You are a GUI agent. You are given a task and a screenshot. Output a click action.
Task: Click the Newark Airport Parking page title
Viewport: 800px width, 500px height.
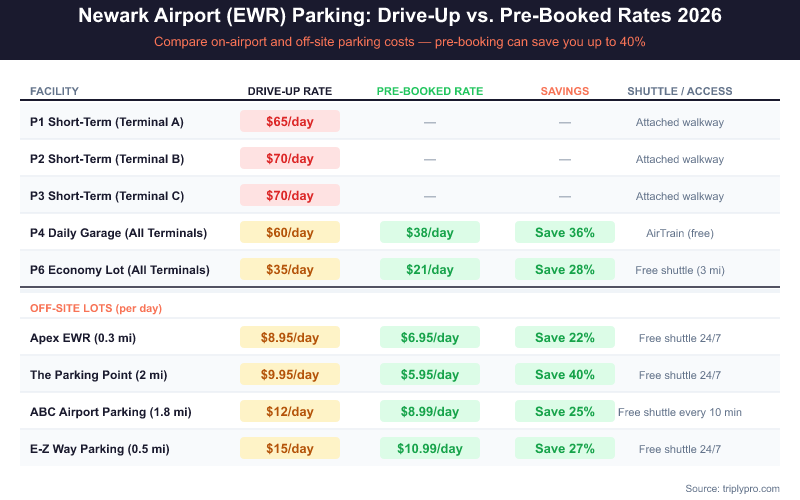click(400, 17)
